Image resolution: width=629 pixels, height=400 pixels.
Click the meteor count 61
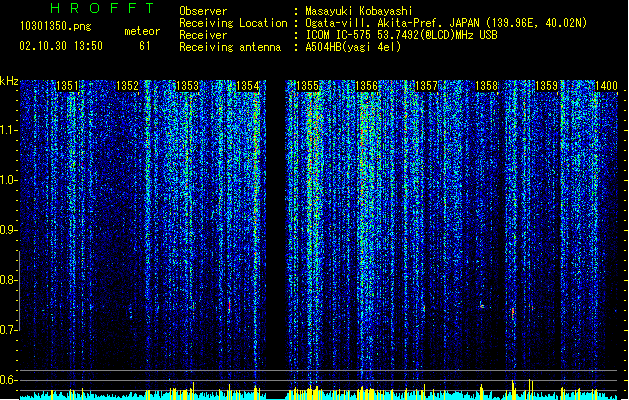[145, 46]
